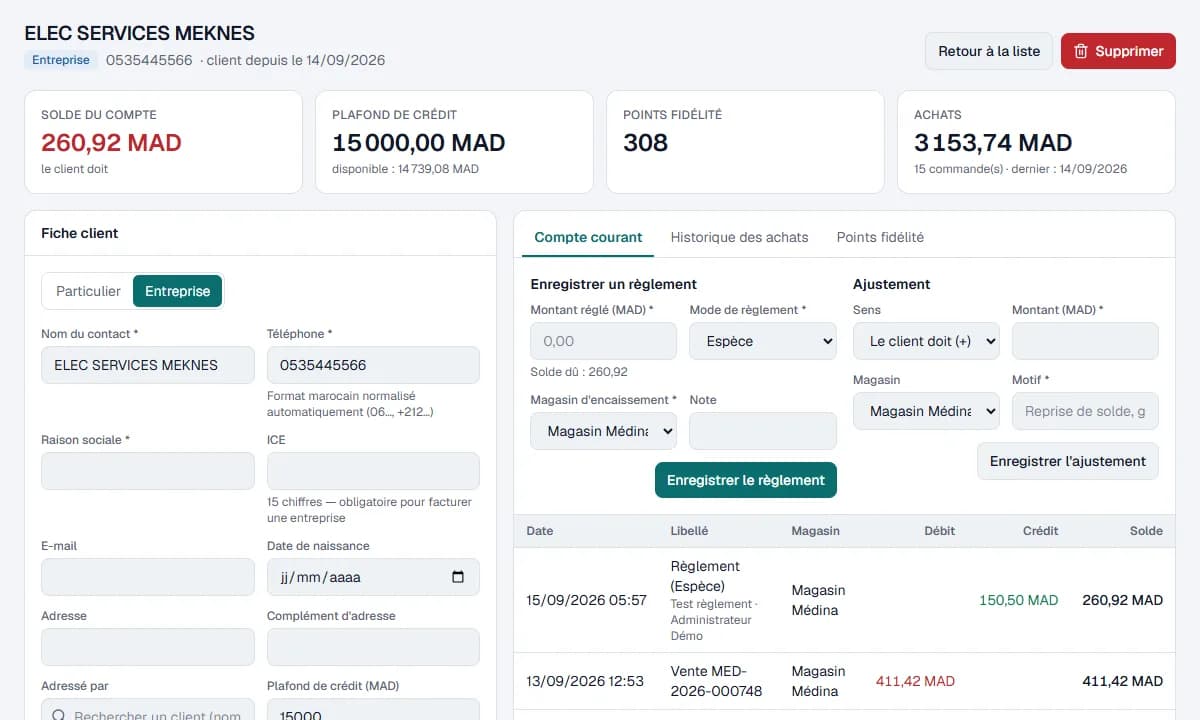Image resolution: width=1200 pixels, height=720 pixels.
Task: Click the Plafond de crédit input field
Action: pyautogui.click(x=373, y=709)
